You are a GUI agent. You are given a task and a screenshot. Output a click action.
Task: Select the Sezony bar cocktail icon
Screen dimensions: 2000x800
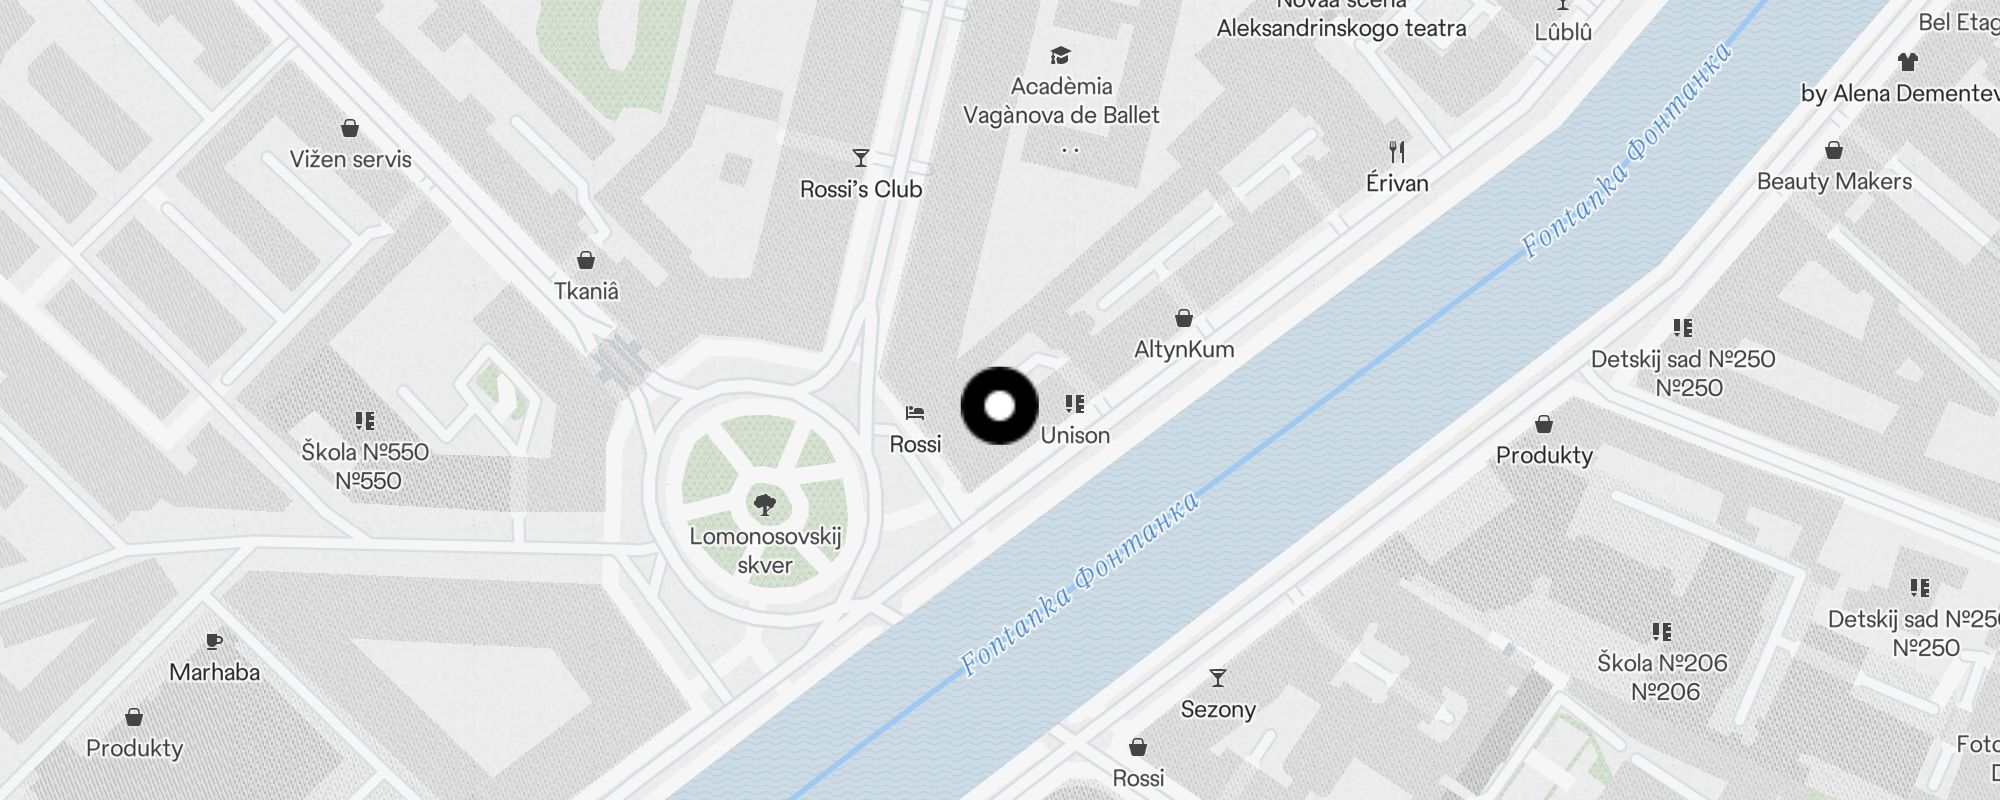[x=1217, y=678]
